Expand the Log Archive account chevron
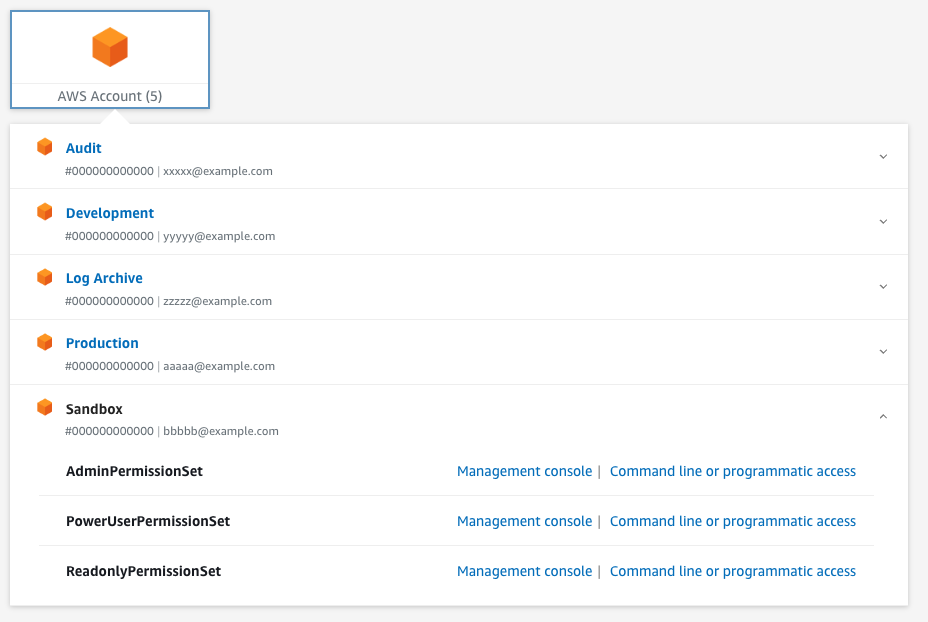 (x=883, y=287)
